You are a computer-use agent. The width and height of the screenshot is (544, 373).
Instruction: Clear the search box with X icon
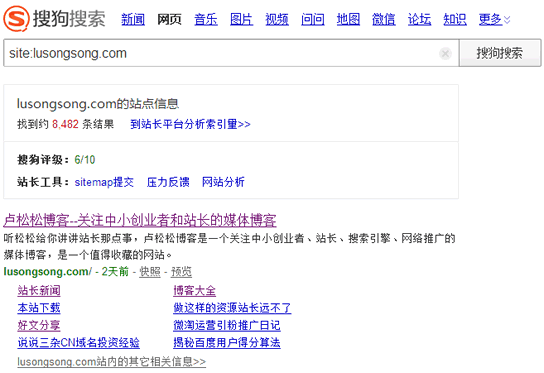click(x=445, y=53)
